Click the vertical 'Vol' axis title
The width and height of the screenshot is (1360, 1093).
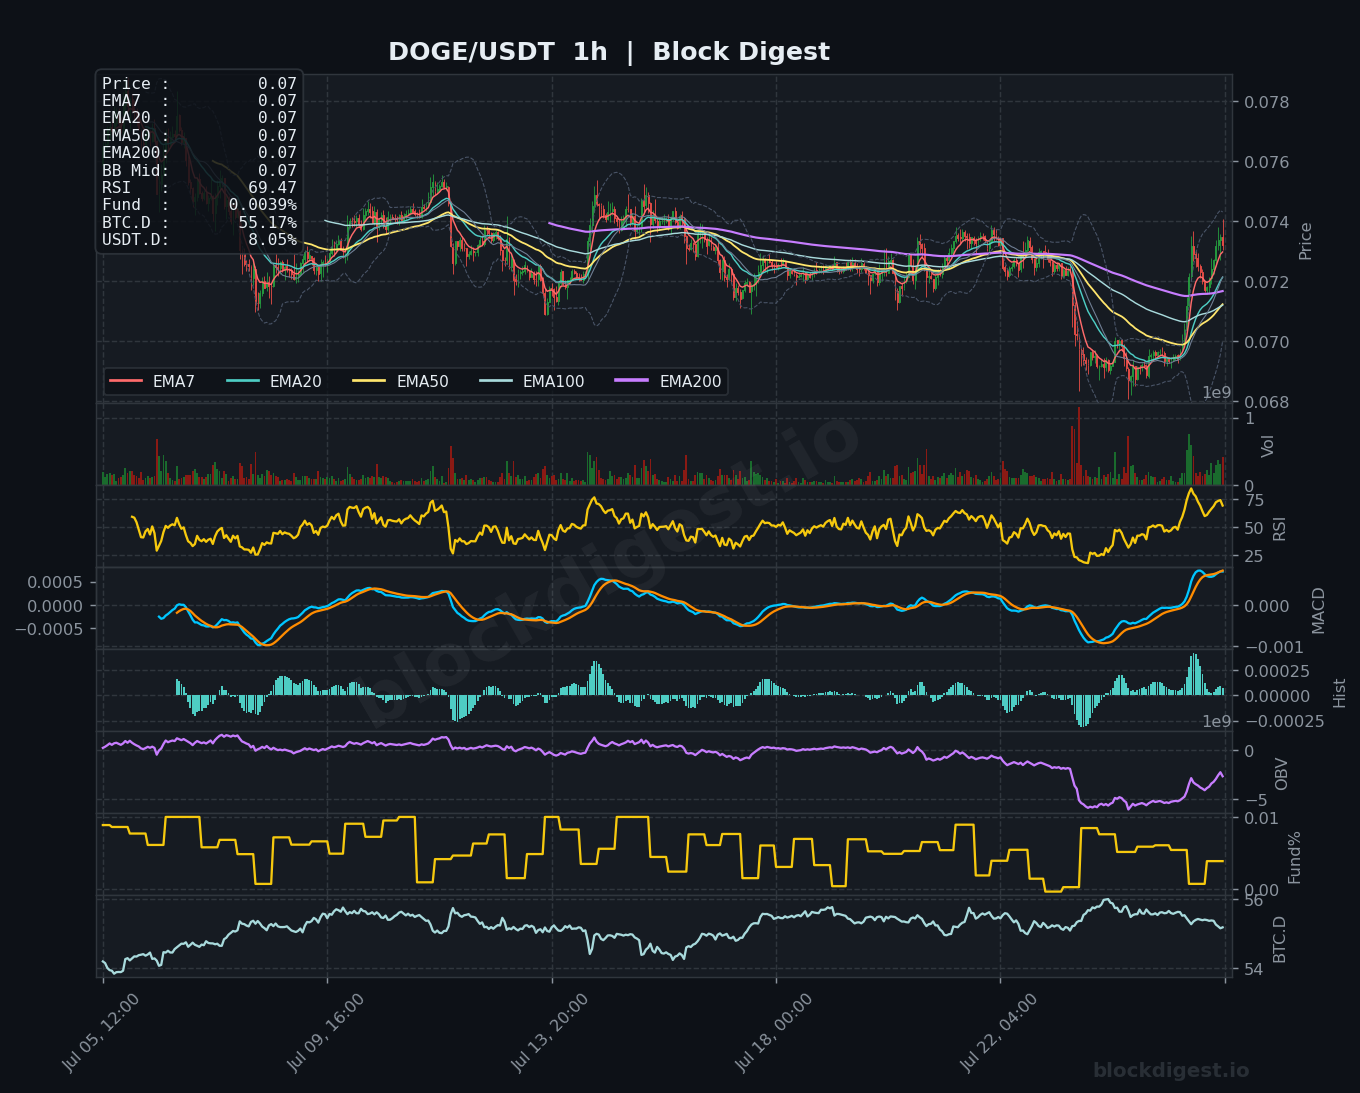[1268, 446]
